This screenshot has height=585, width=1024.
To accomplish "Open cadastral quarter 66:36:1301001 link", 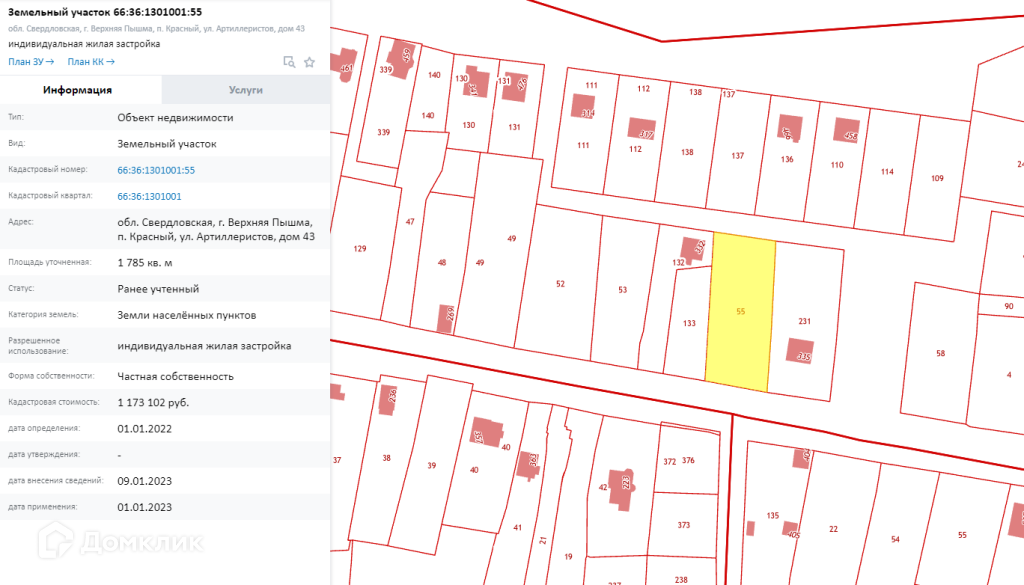I will point(150,196).
